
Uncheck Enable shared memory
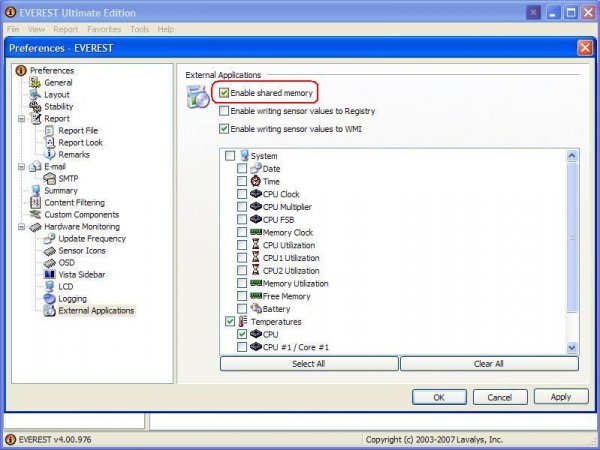[x=224, y=93]
